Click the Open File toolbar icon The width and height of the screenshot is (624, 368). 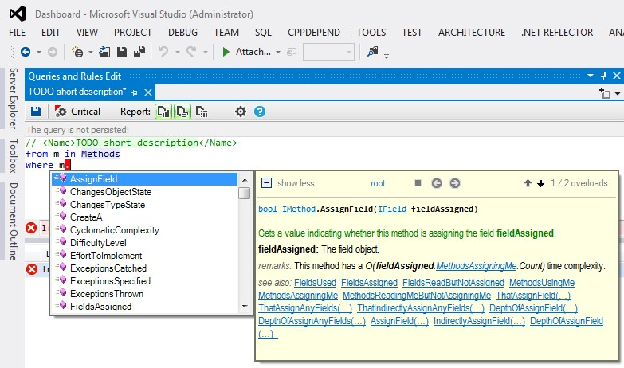(105, 52)
